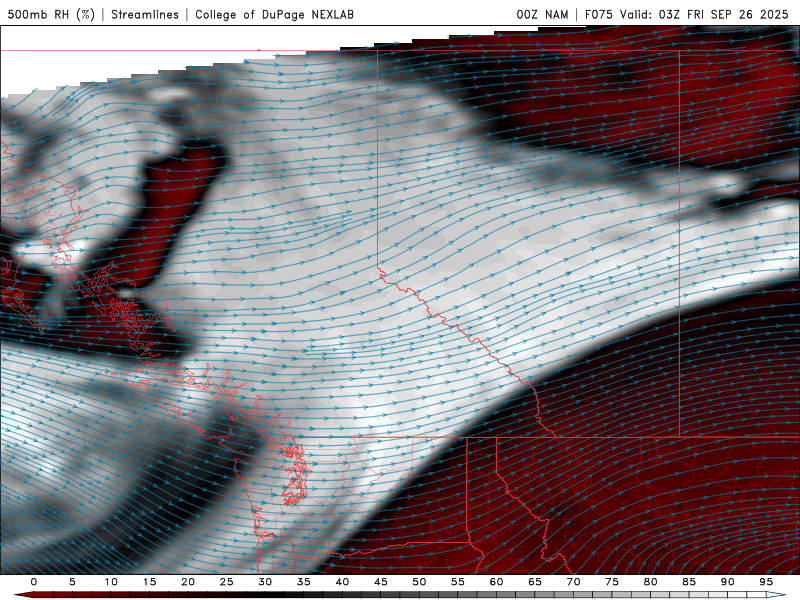Click the '15' colorbar scale label

[149, 582]
